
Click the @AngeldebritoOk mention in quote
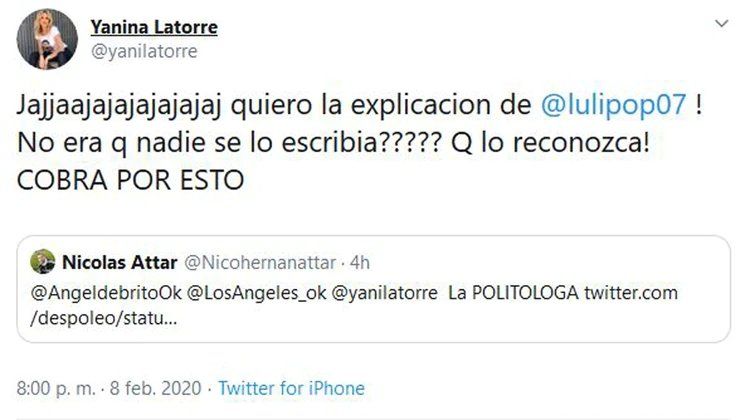(x=106, y=293)
